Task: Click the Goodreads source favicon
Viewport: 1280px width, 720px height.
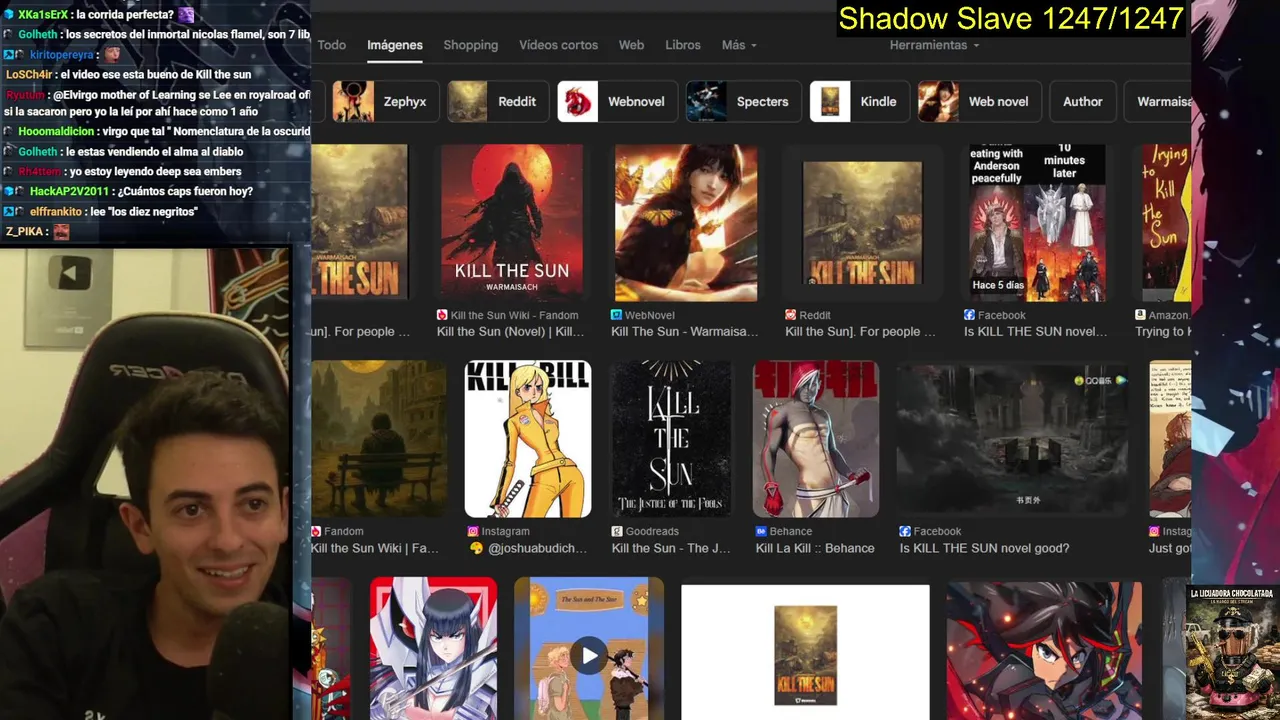Action: 616,532
